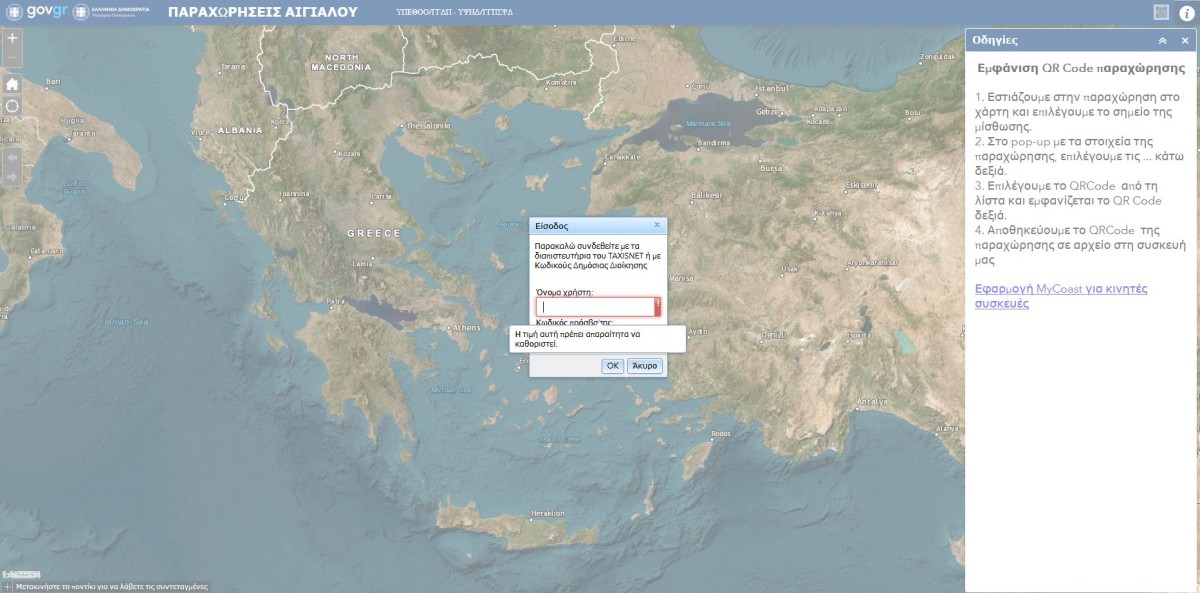Click the Bari label on the map
This screenshot has height=593, width=1200.
coord(54,81)
